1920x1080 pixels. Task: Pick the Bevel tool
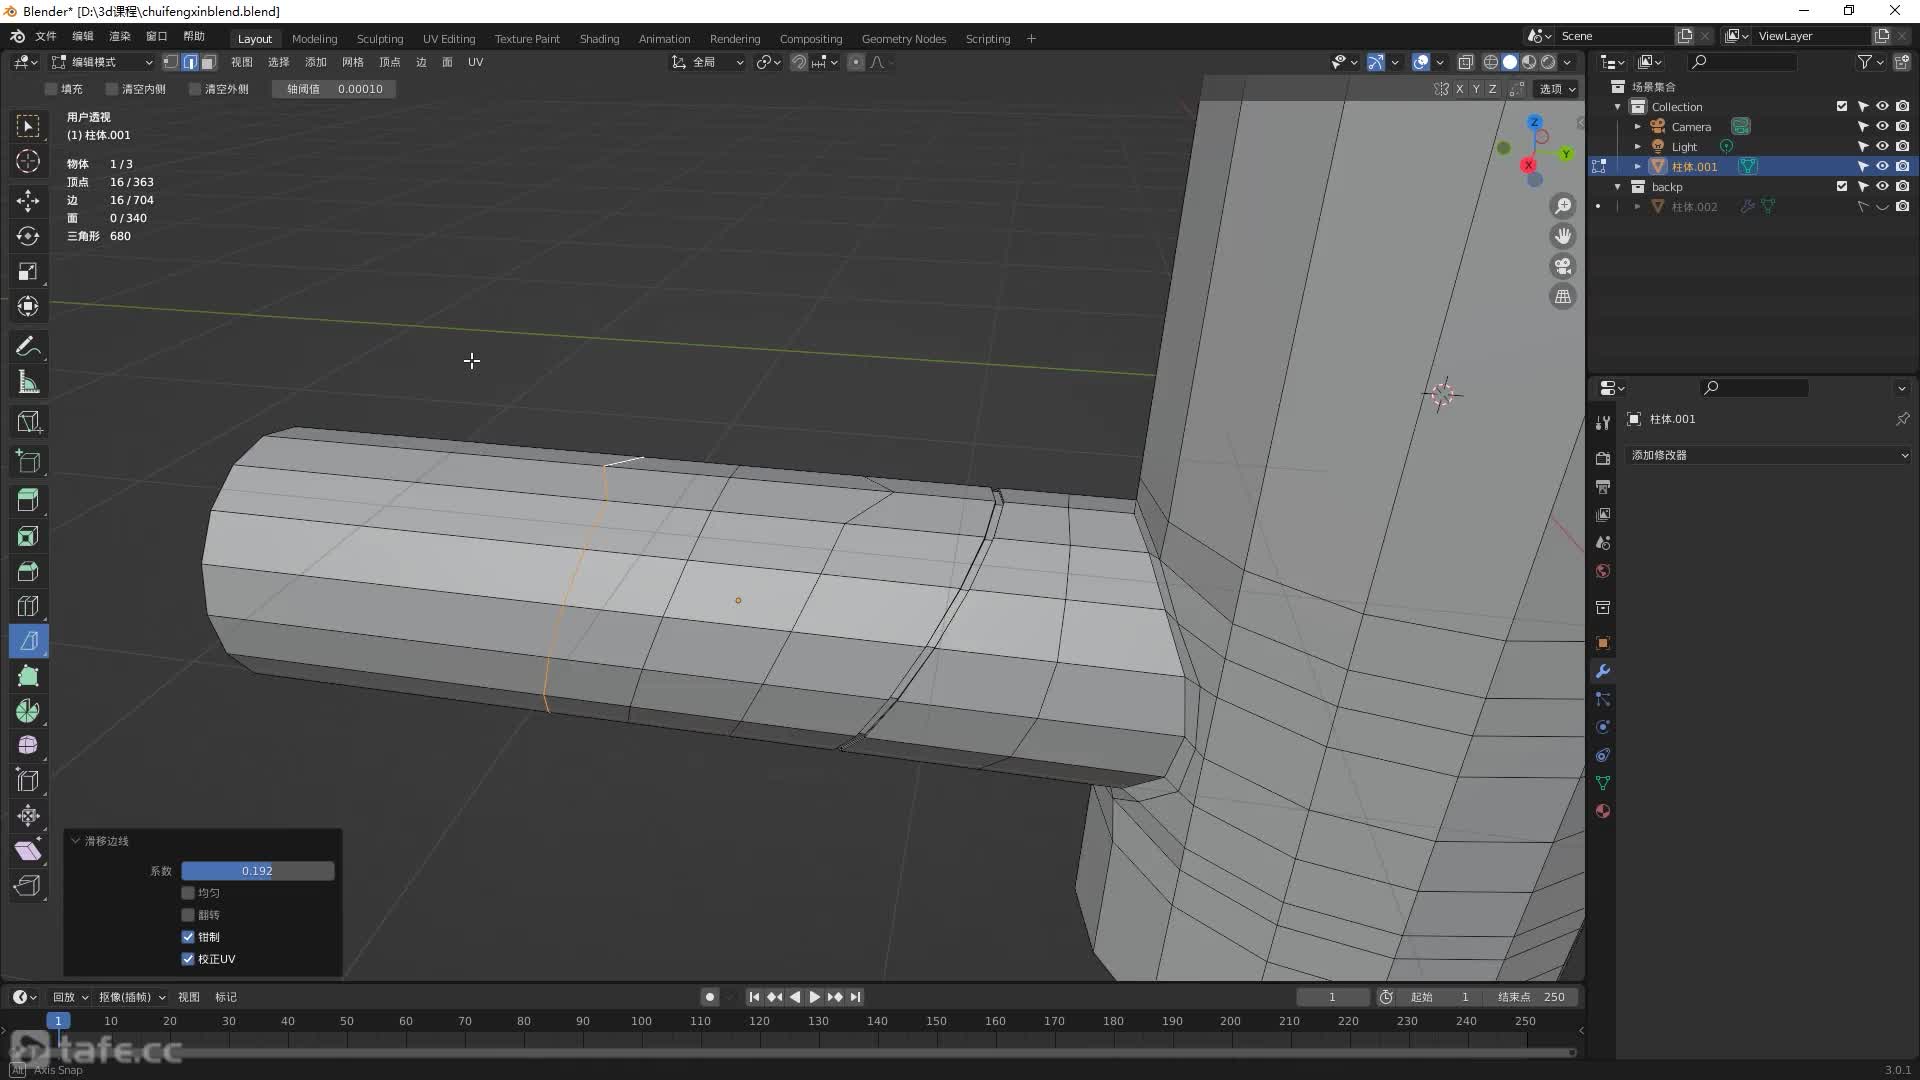[x=28, y=571]
